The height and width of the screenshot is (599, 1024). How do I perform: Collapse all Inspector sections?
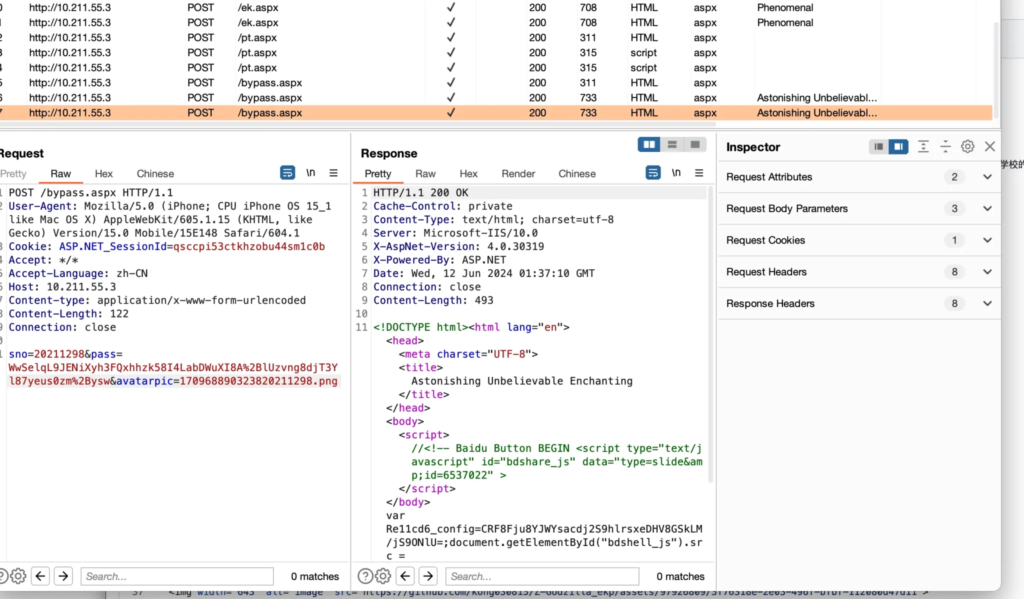[946, 147]
